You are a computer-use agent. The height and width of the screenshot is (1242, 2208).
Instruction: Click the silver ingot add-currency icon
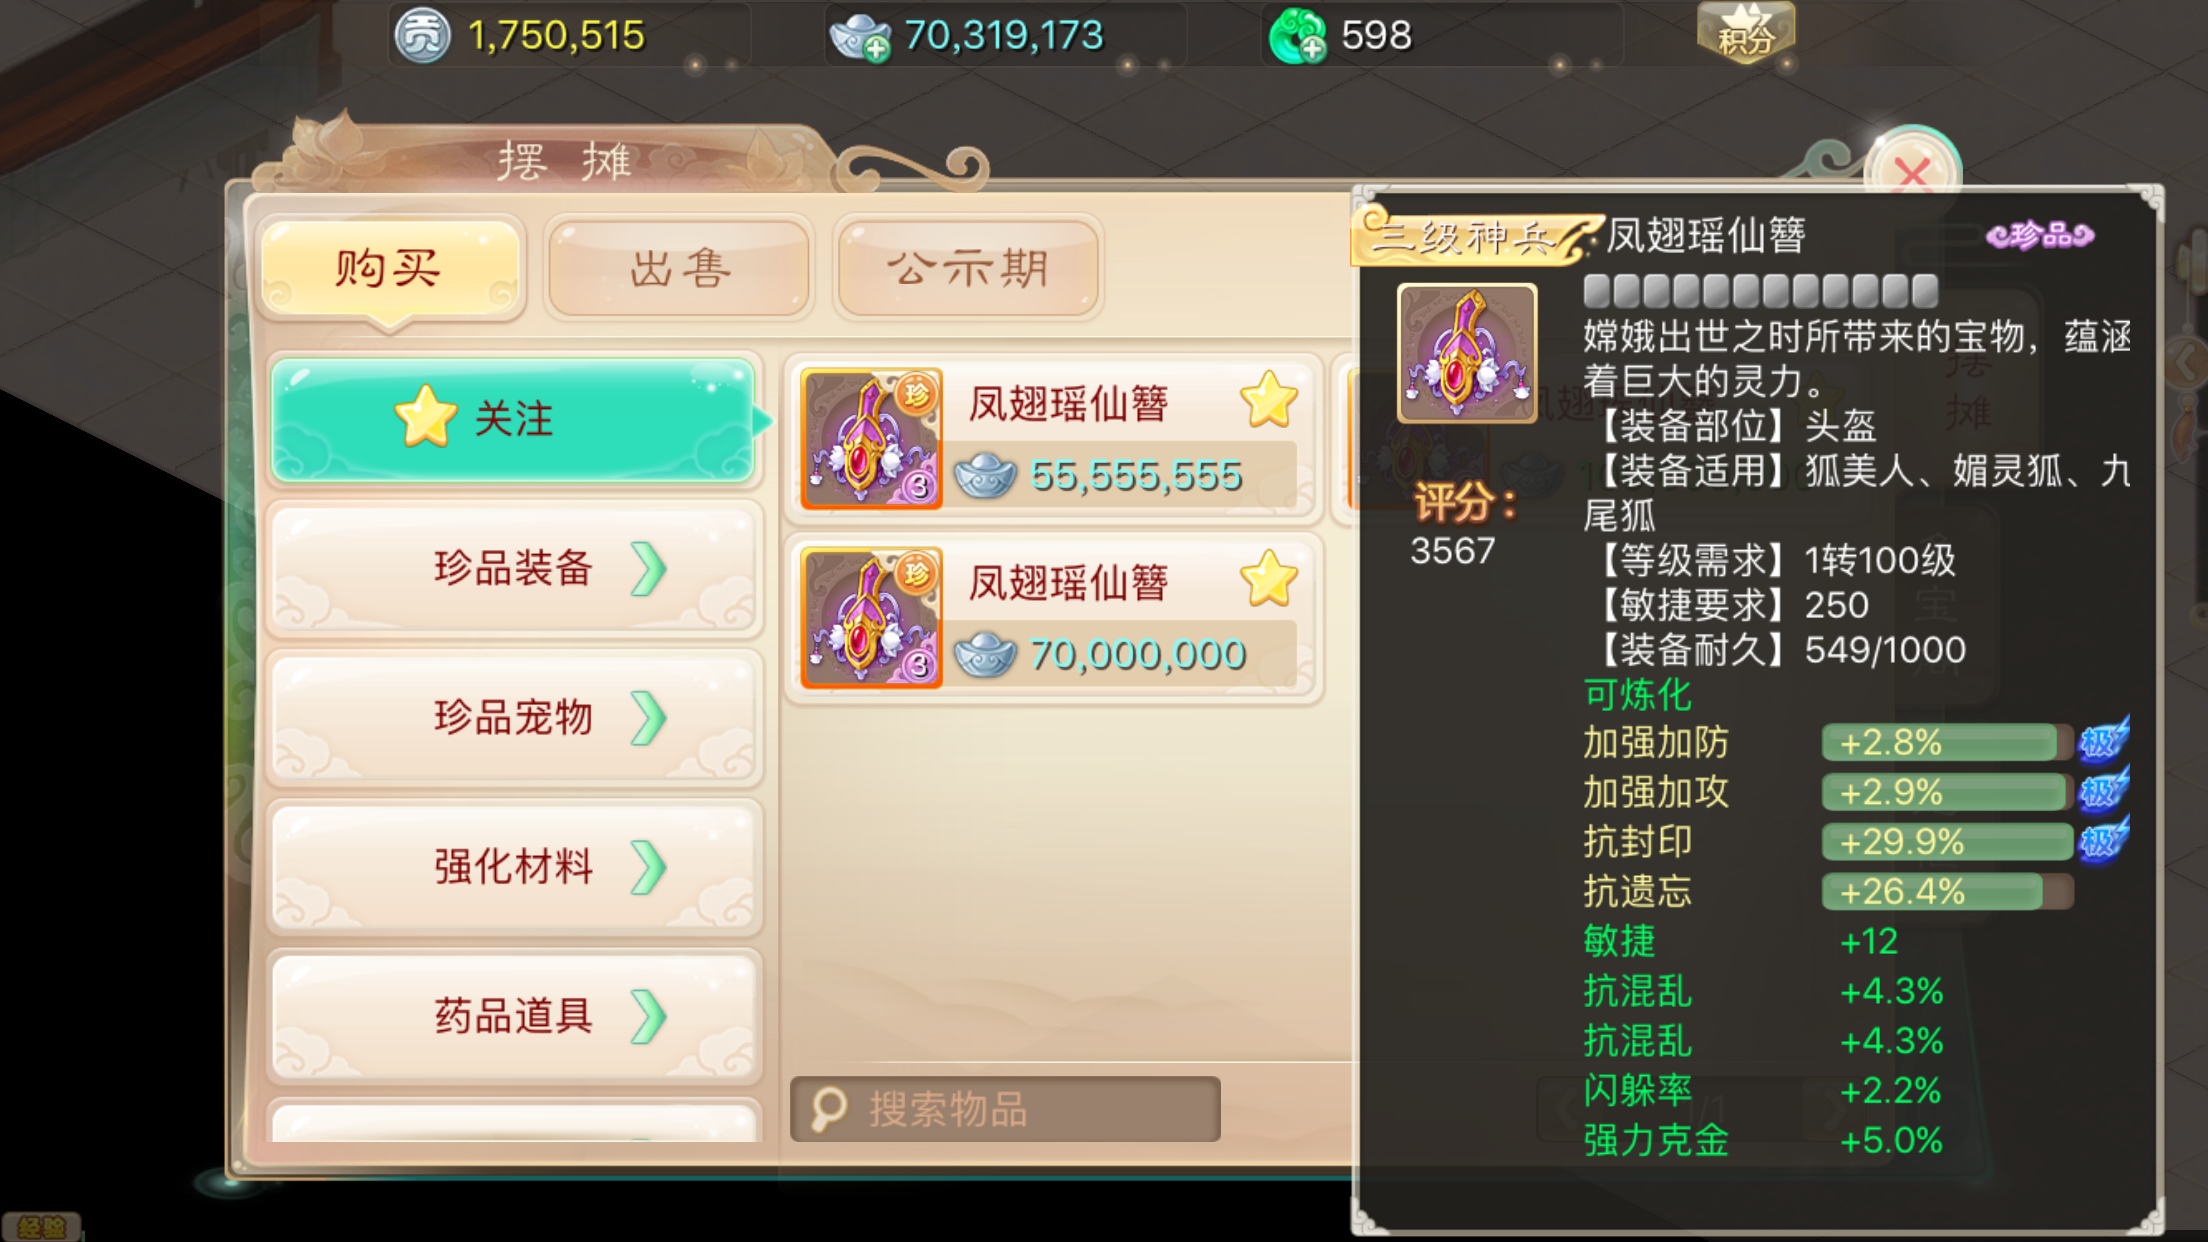pyautogui.click(x=860, y=36)
